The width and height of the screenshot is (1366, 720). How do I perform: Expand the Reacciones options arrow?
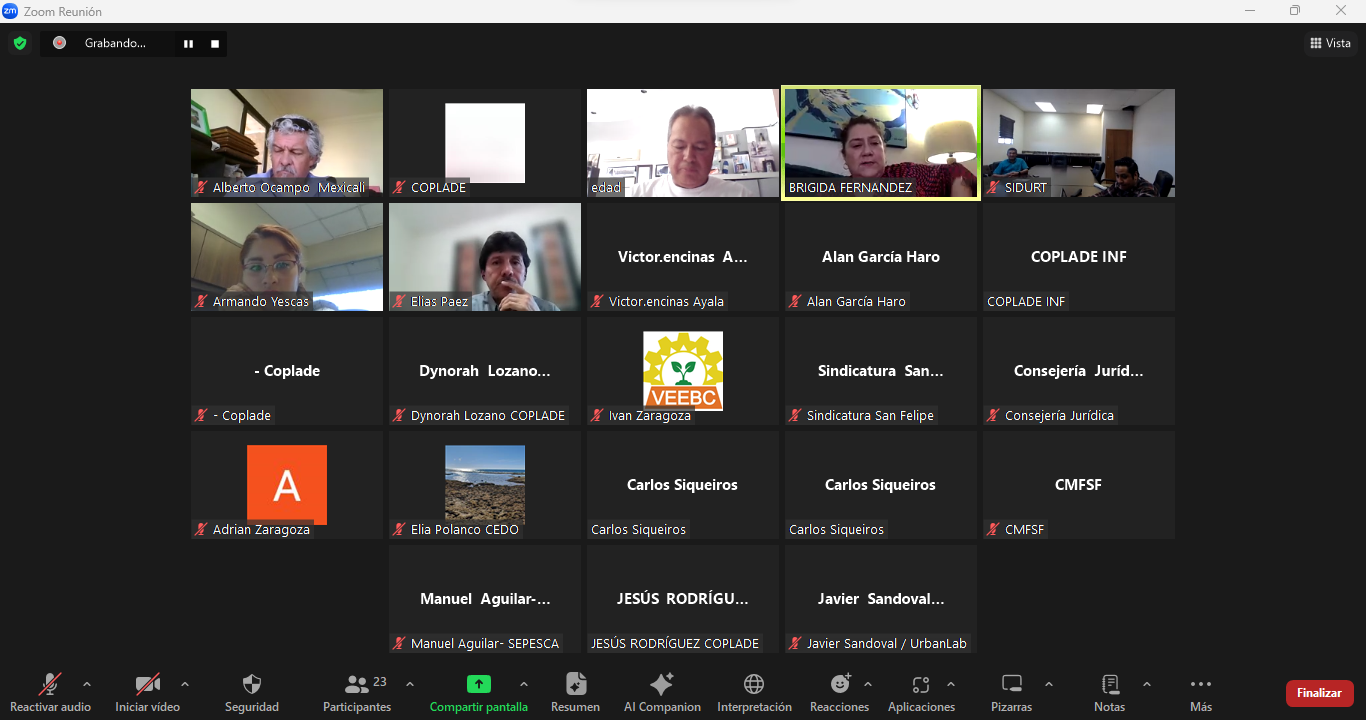click(x=868, y=684)
